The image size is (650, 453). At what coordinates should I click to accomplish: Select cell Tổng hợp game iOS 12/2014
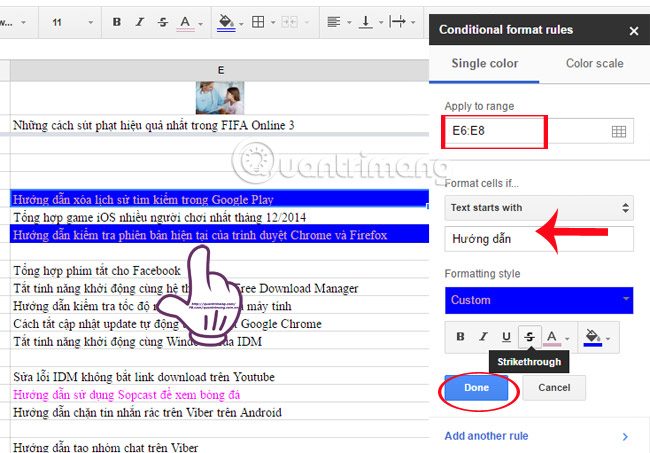tap(220, 217)
